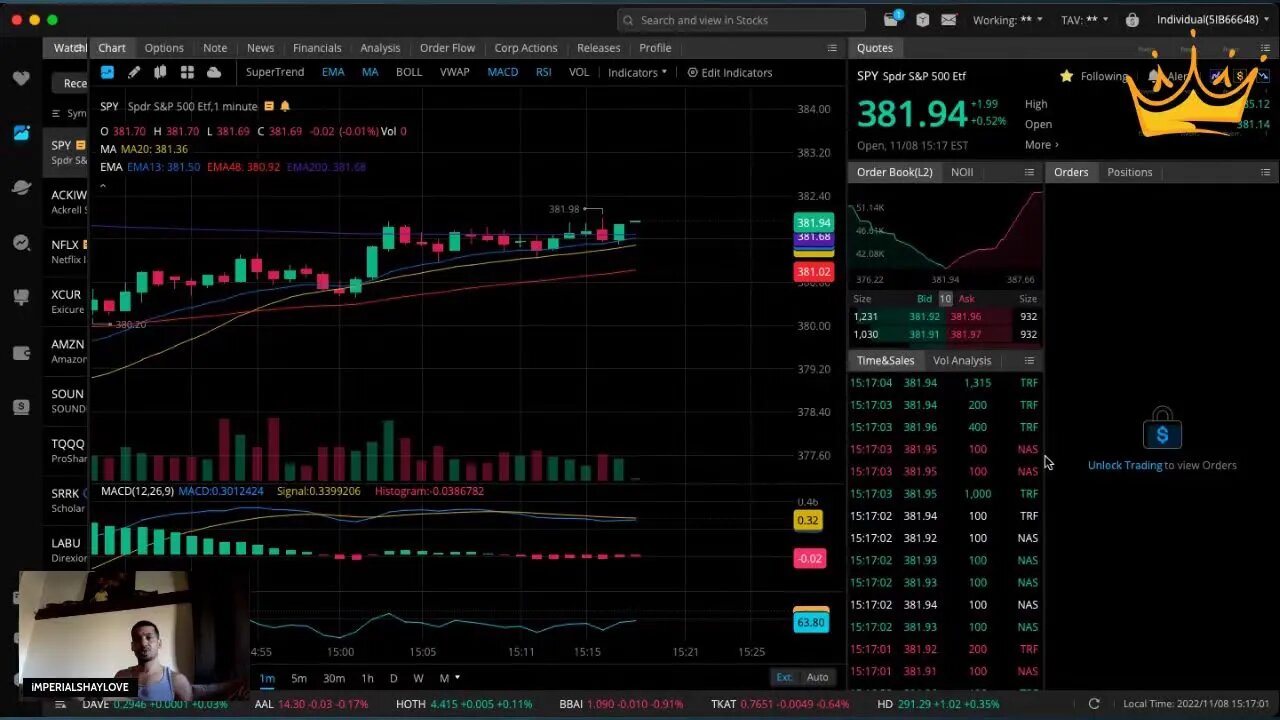Select the 5m timeframe
The image size is (1280, 720).
pyautogui.click(x=299, y=678)
